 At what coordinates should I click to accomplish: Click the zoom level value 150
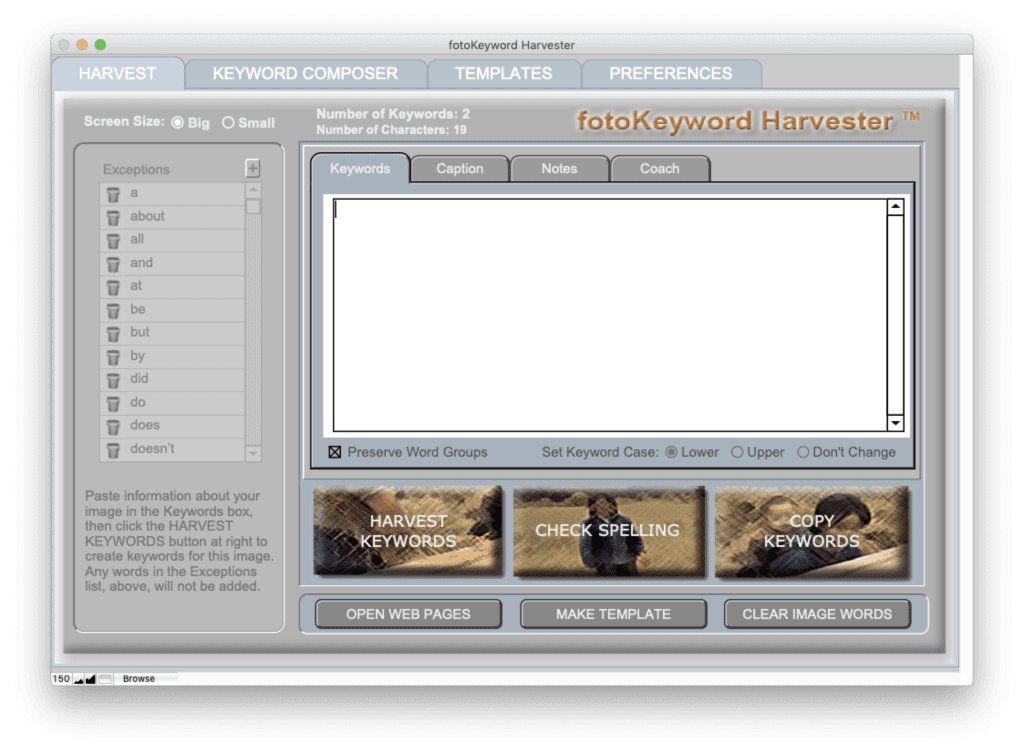pyautogui.click(x=61, y=679)
